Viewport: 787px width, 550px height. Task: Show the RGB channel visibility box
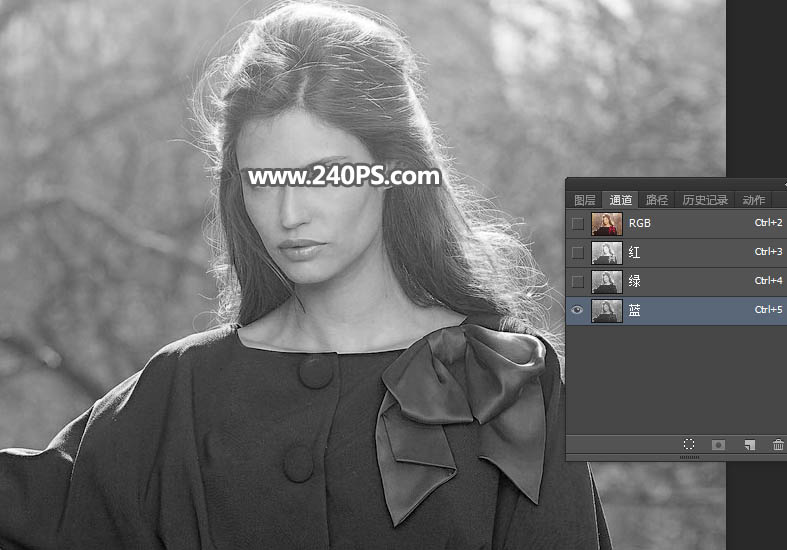coord(578,223)
